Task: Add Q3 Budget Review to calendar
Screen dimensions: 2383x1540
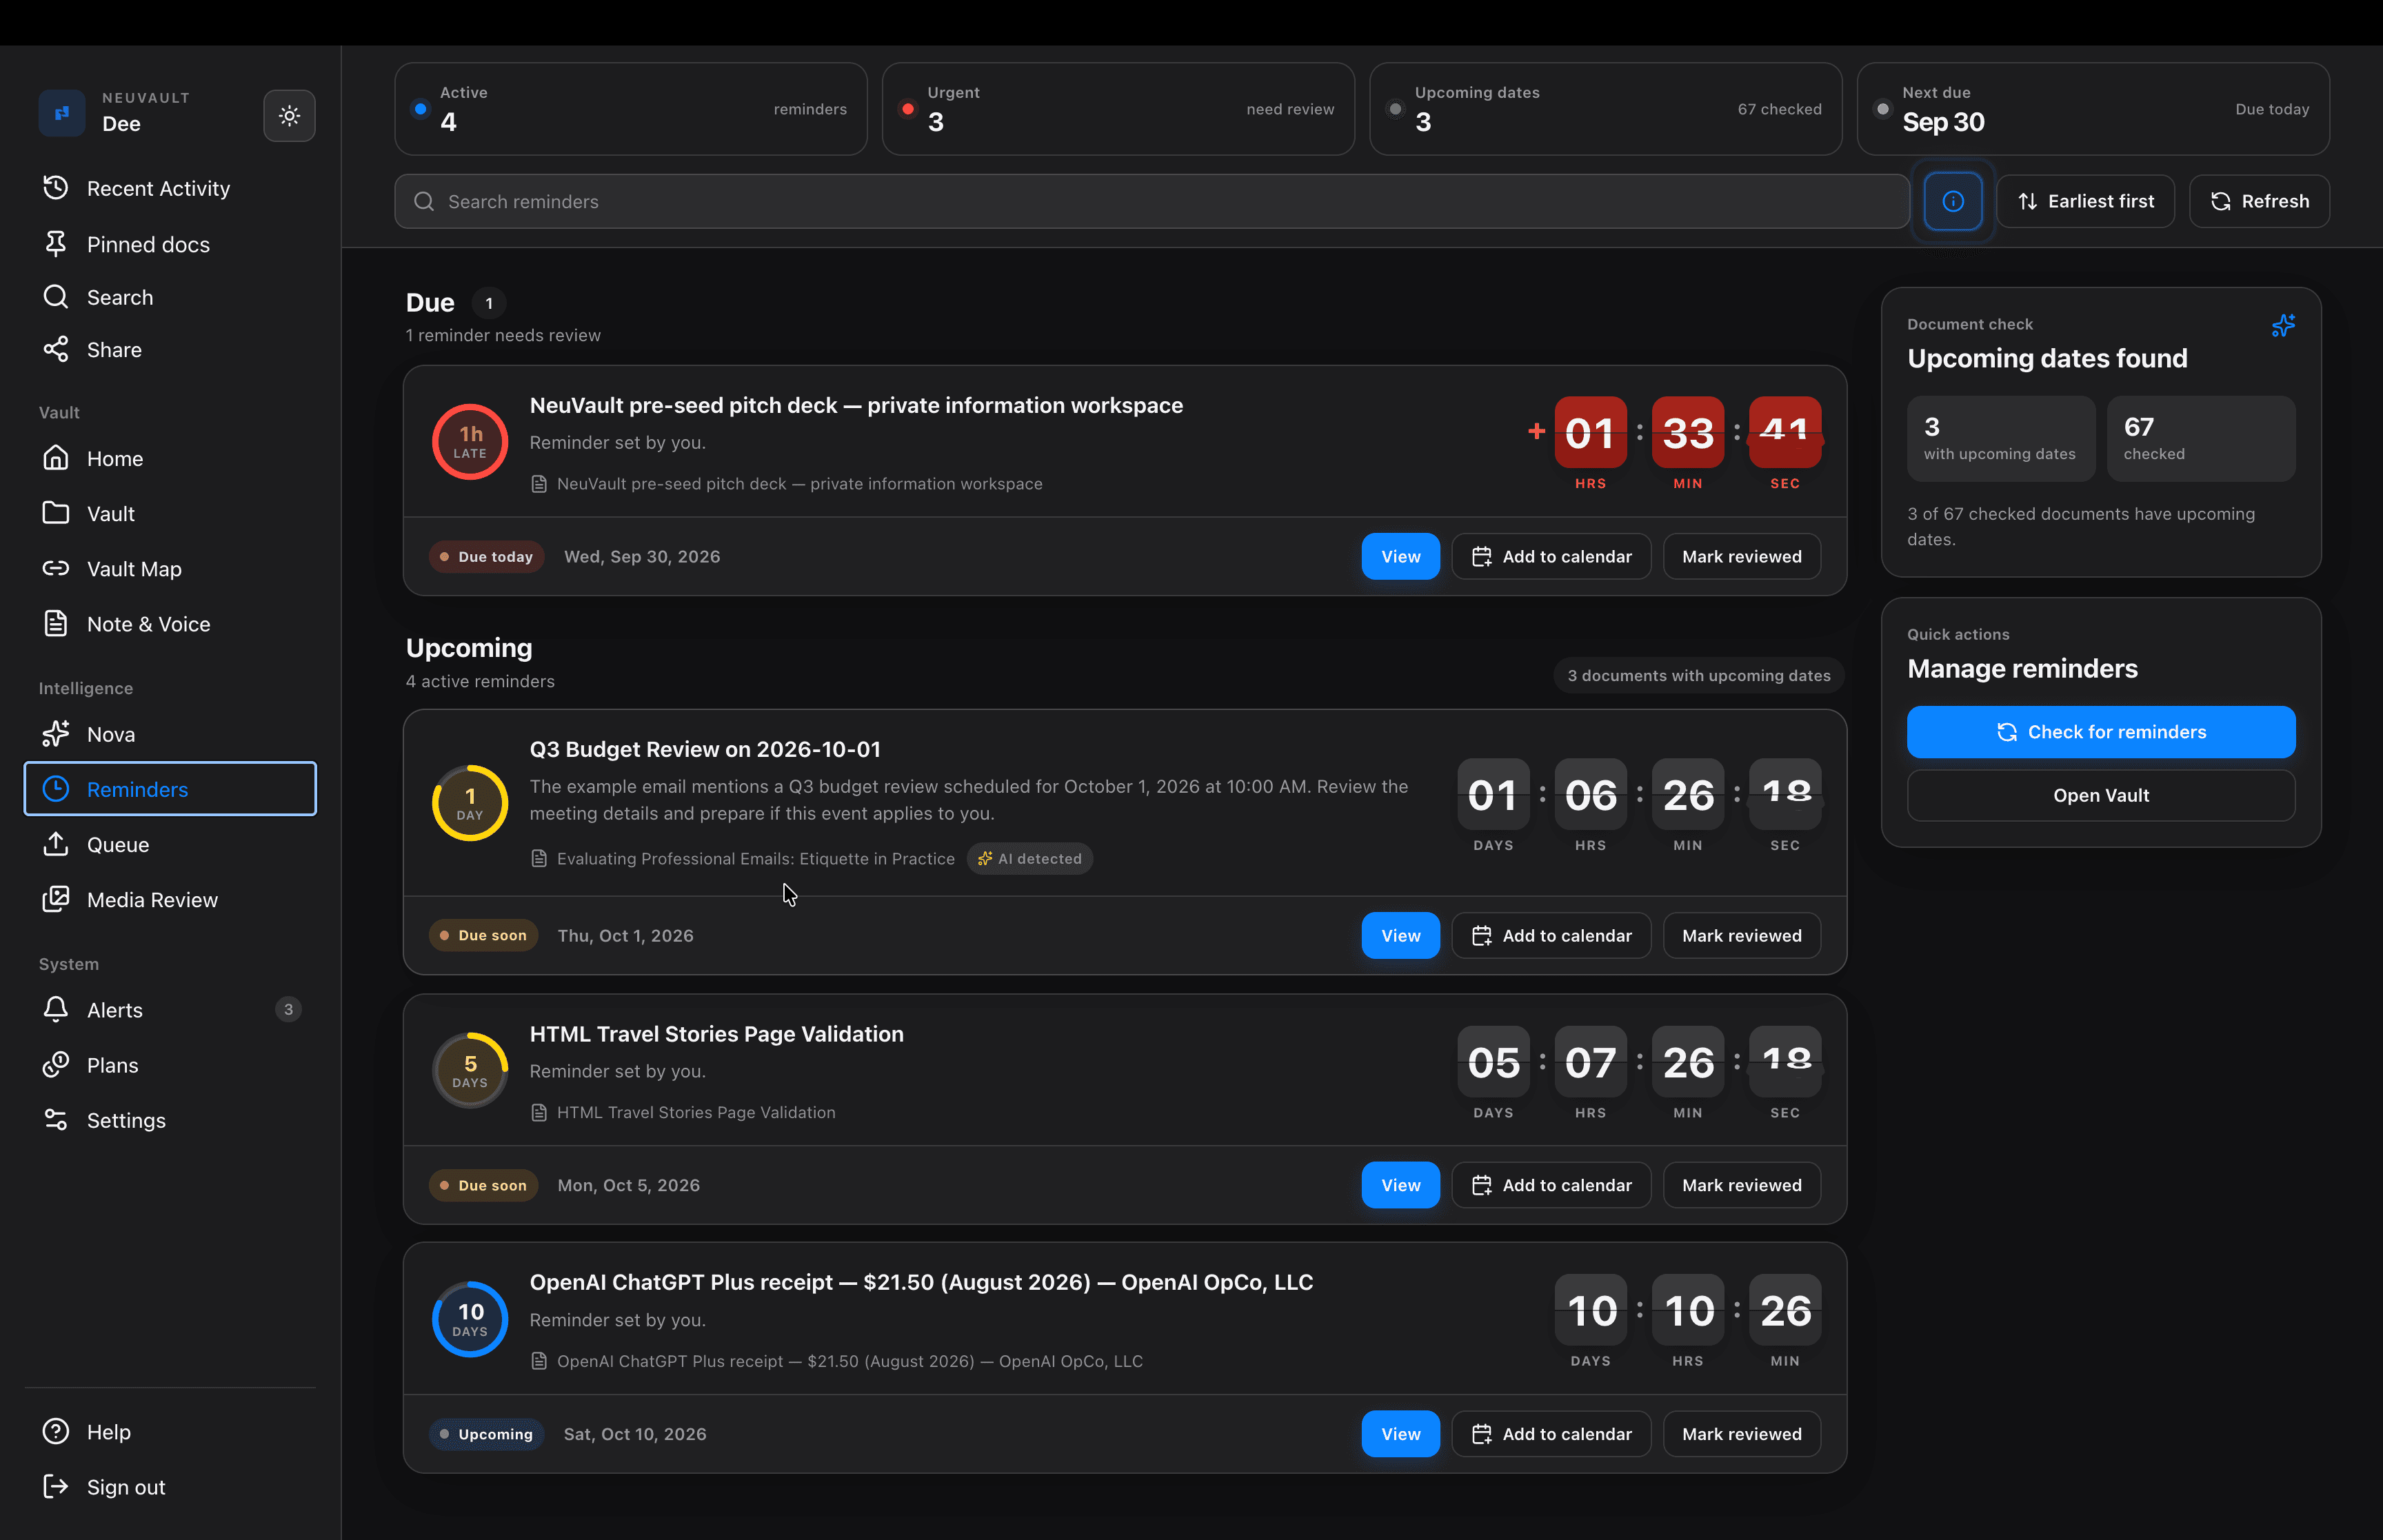Action: (x=1551, y=936)
